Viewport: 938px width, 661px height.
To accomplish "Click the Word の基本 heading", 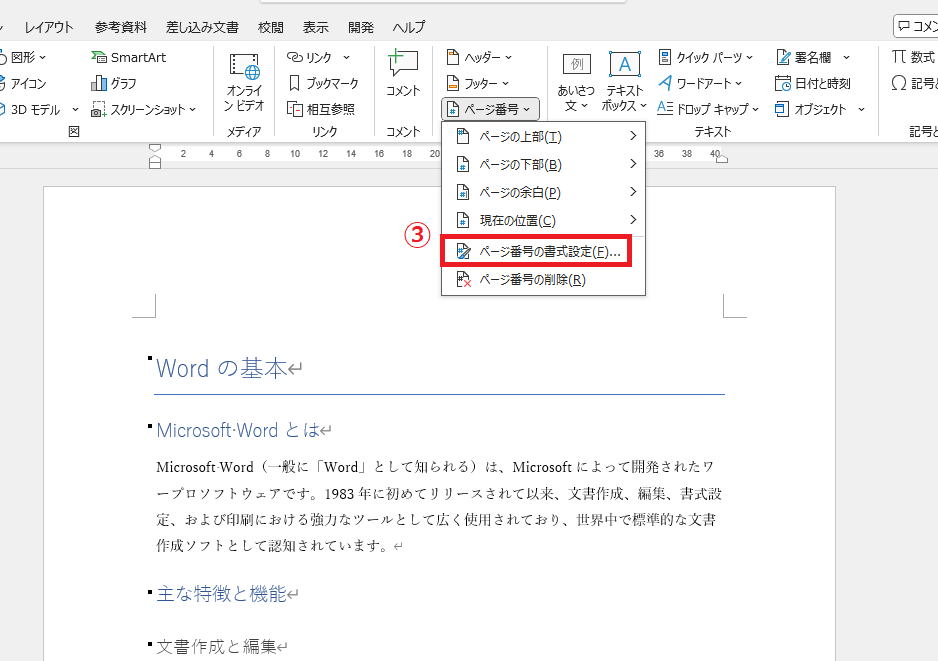I will [222, 368].
